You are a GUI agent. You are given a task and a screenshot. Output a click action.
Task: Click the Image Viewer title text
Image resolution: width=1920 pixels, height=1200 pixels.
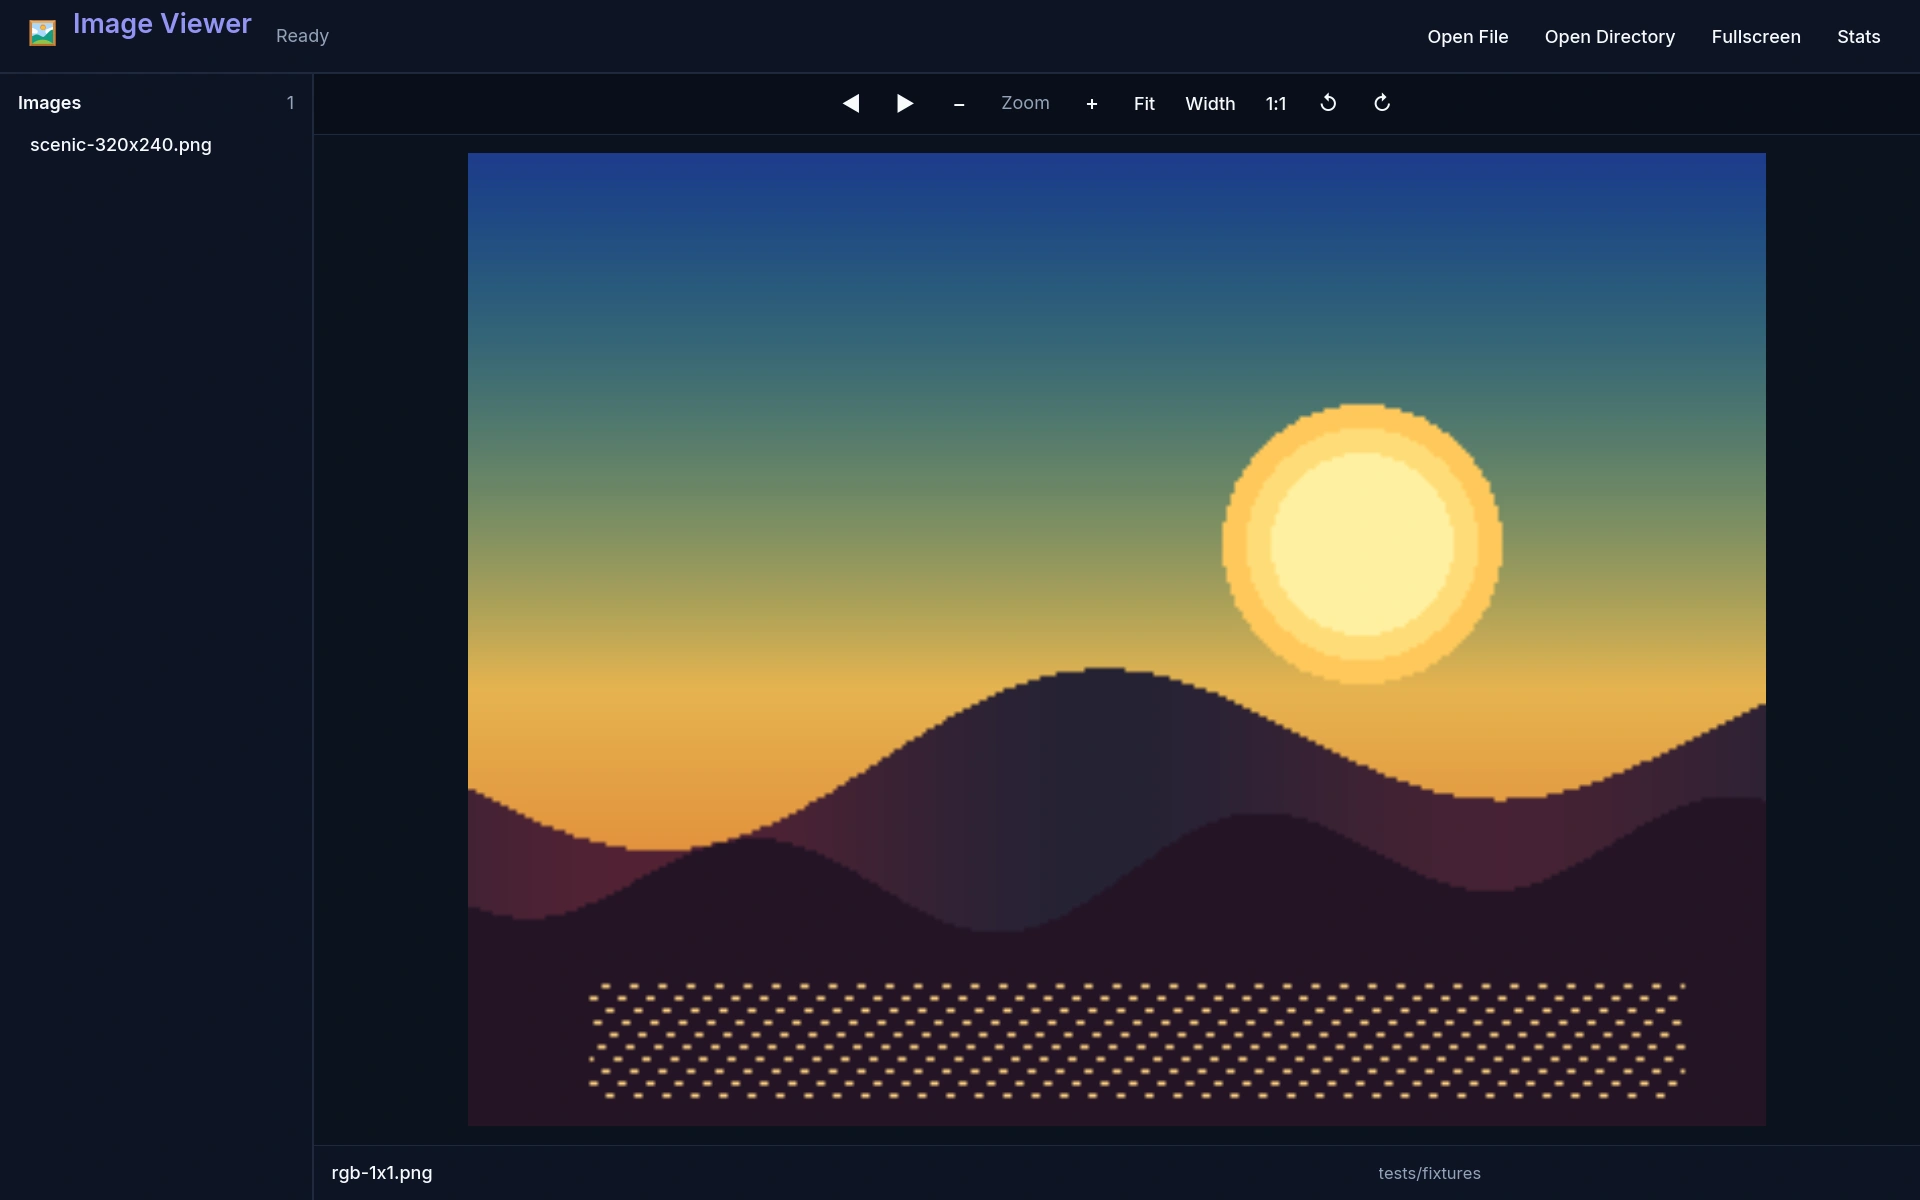coord(162,24)
